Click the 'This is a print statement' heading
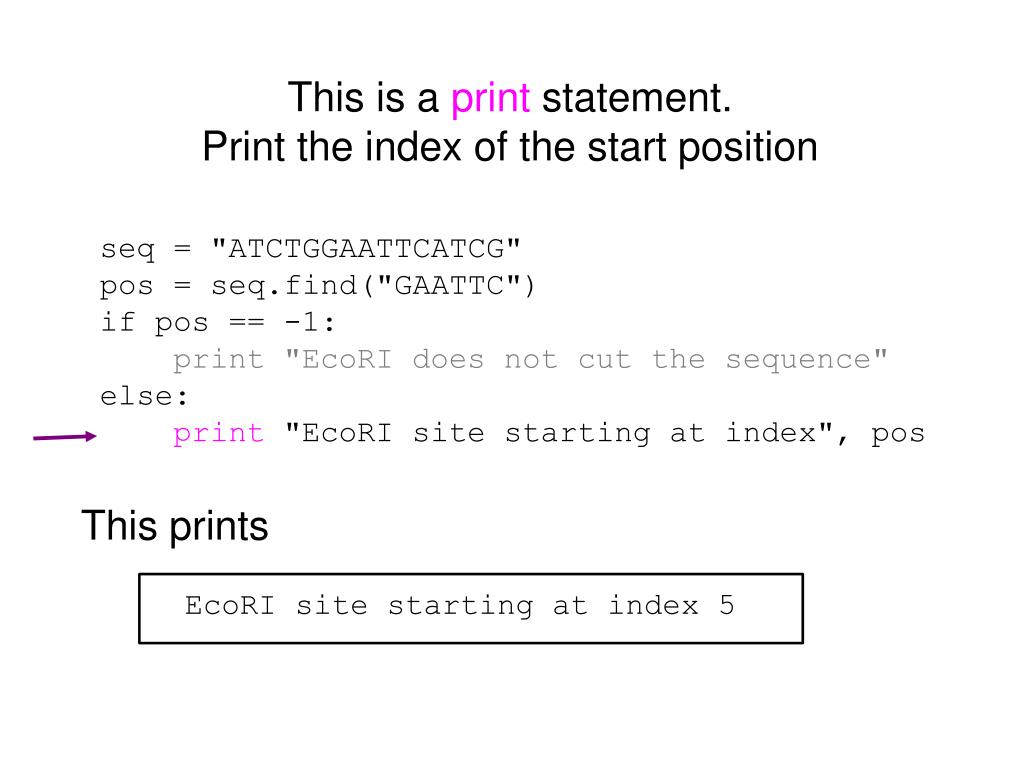Viewport: 1023px width, 767px height. (510, 98)
